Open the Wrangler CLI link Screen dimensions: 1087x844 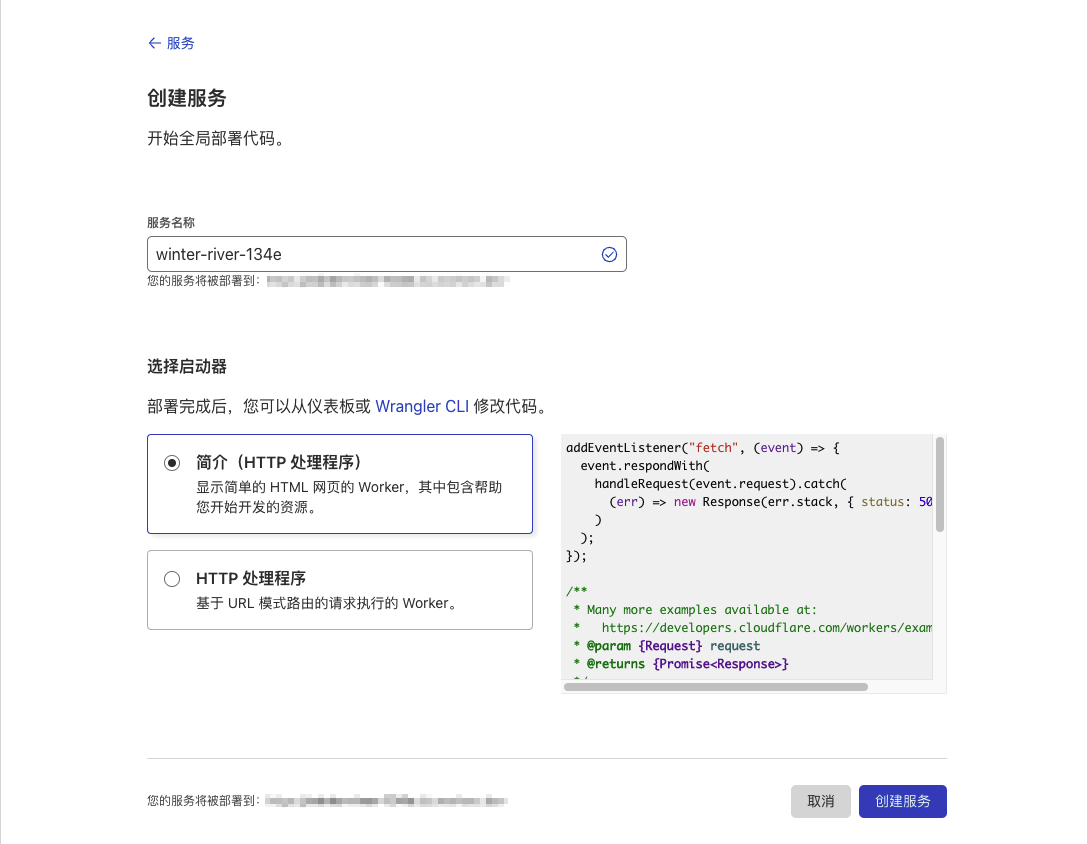[x=421, y=406]
